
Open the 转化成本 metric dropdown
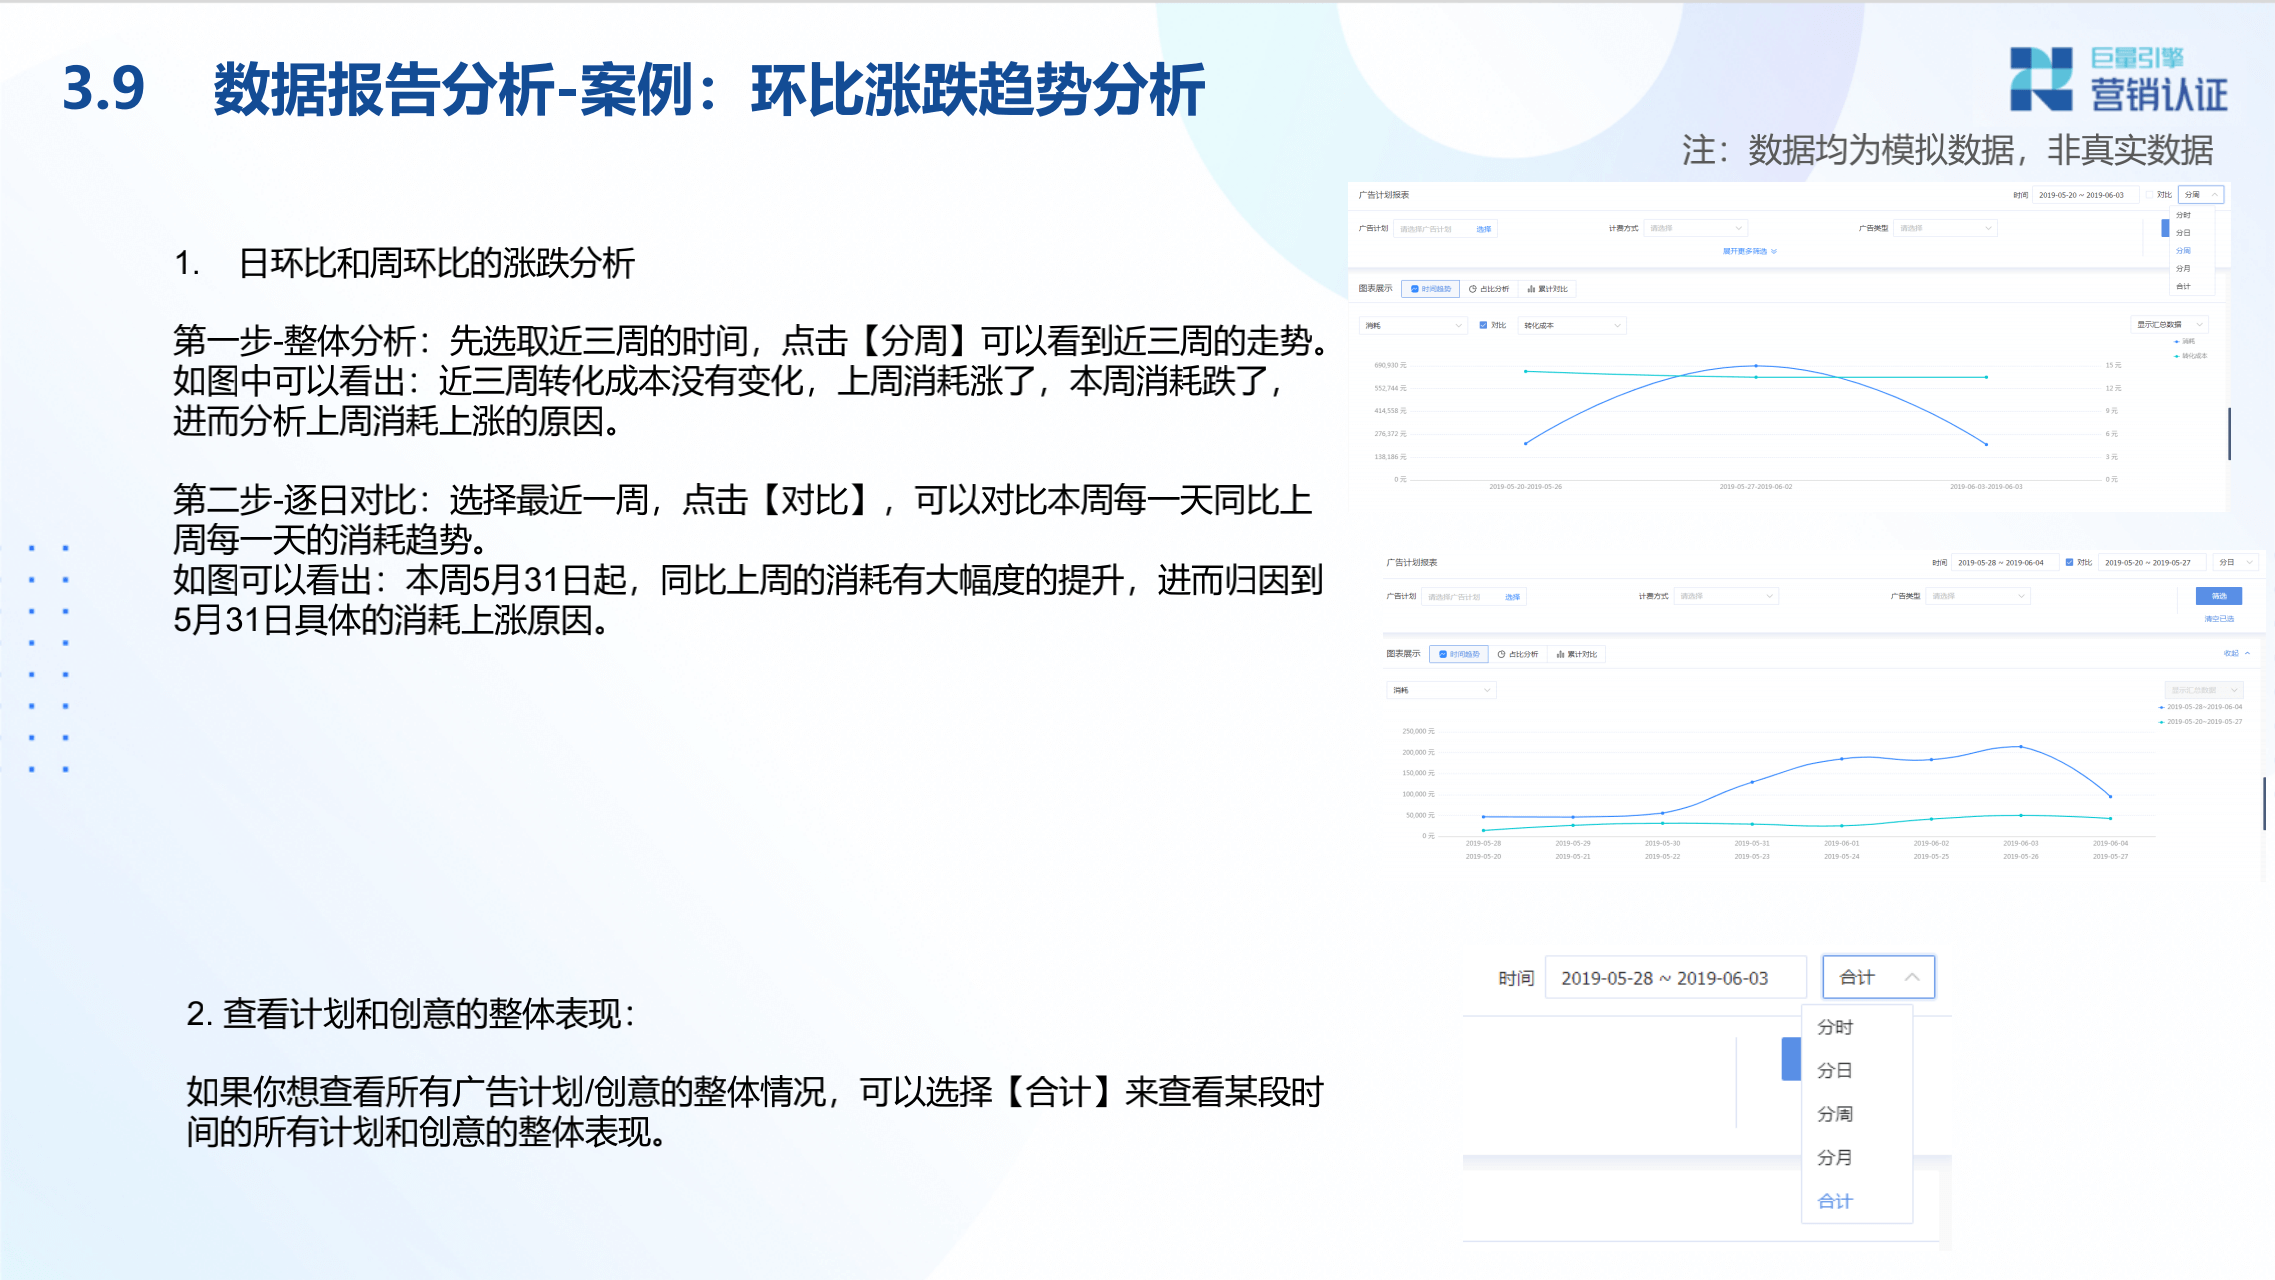point(1572,325)
